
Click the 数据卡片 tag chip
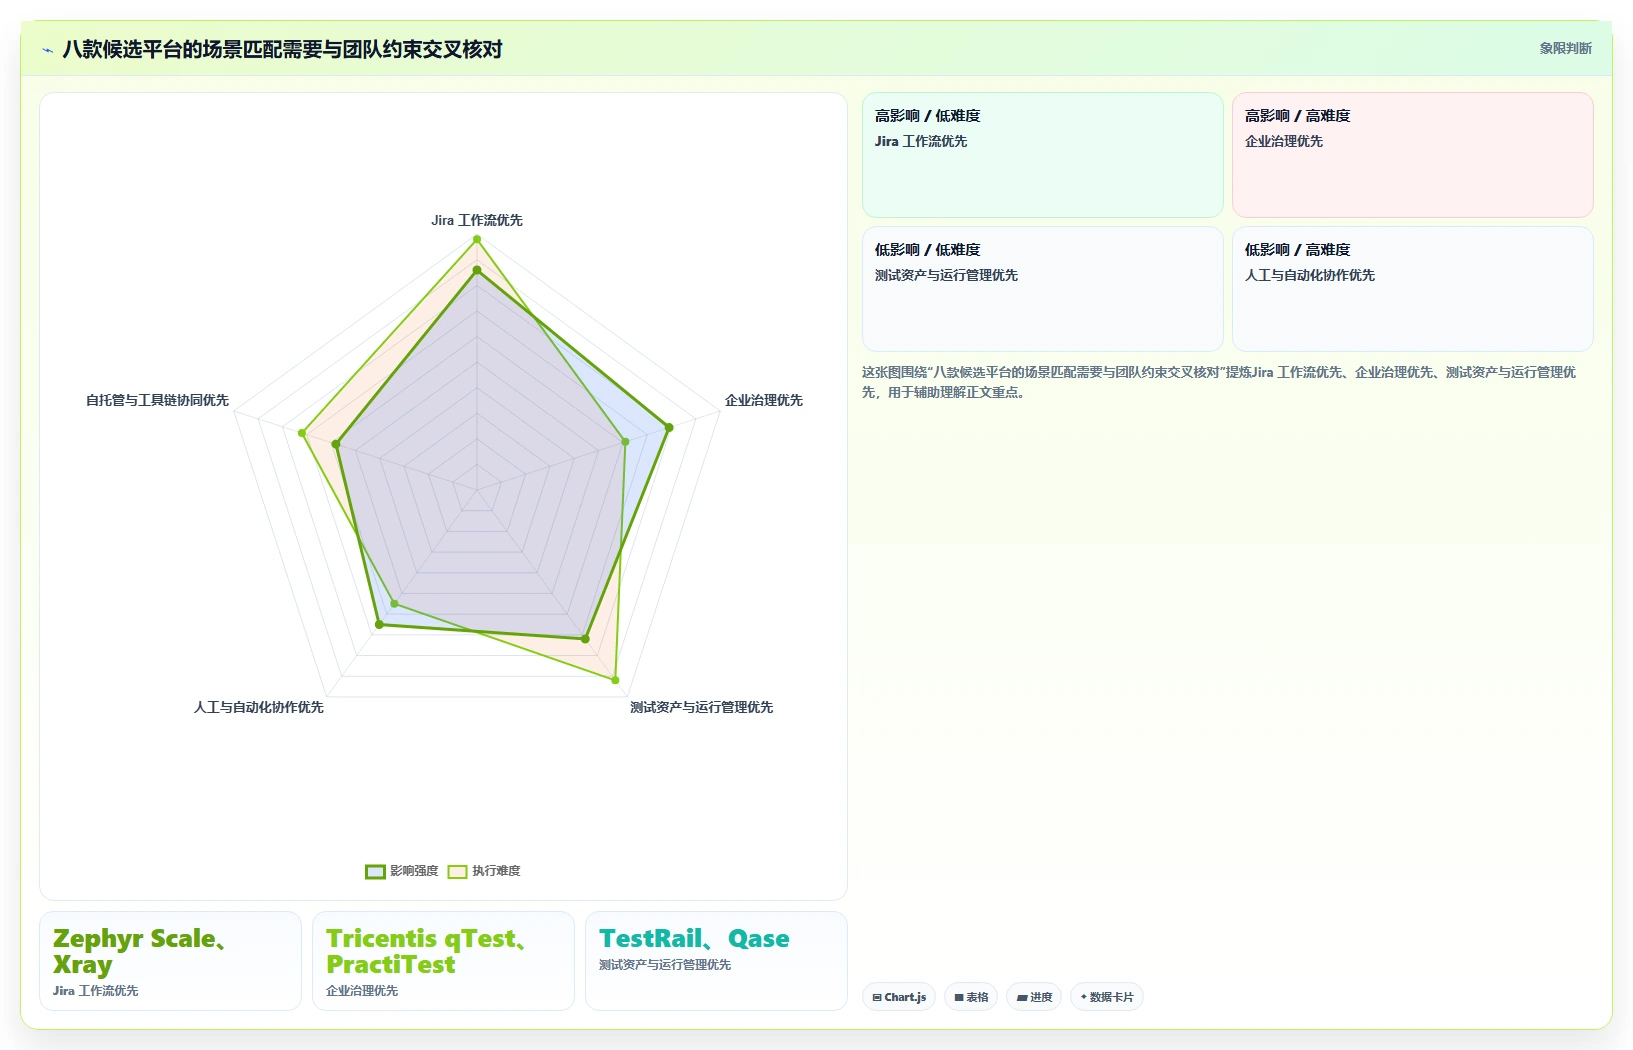pyautogui.click(x=1107, y=997)
